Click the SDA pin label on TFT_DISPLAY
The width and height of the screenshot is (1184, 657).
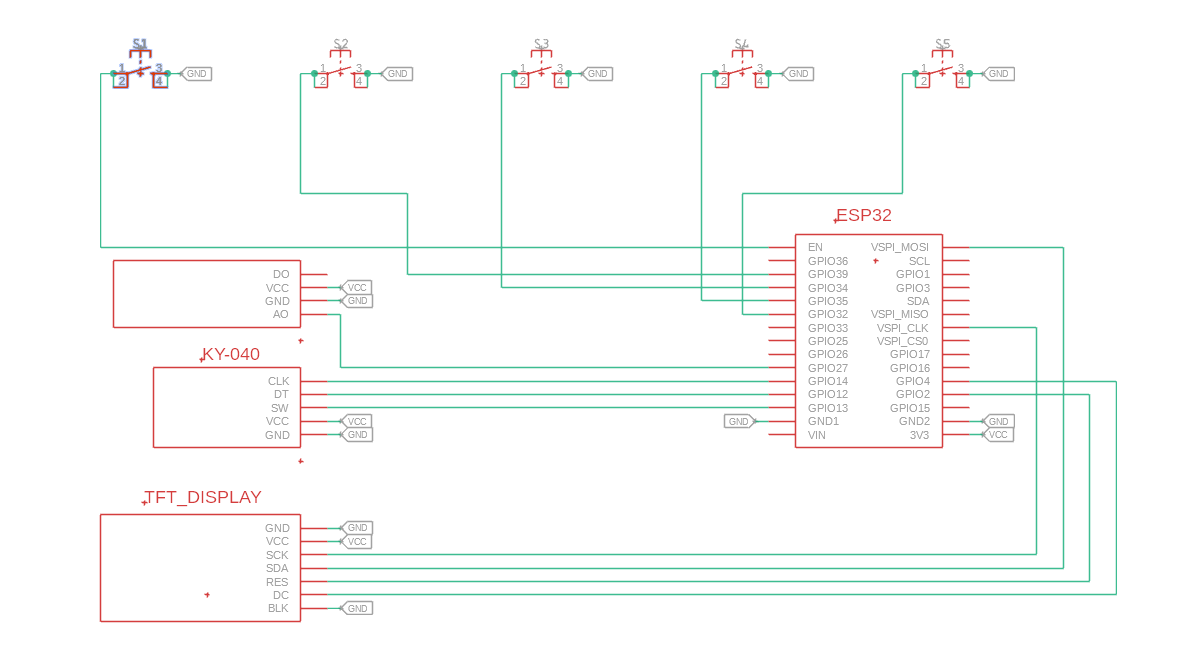[x=277, y=568]
